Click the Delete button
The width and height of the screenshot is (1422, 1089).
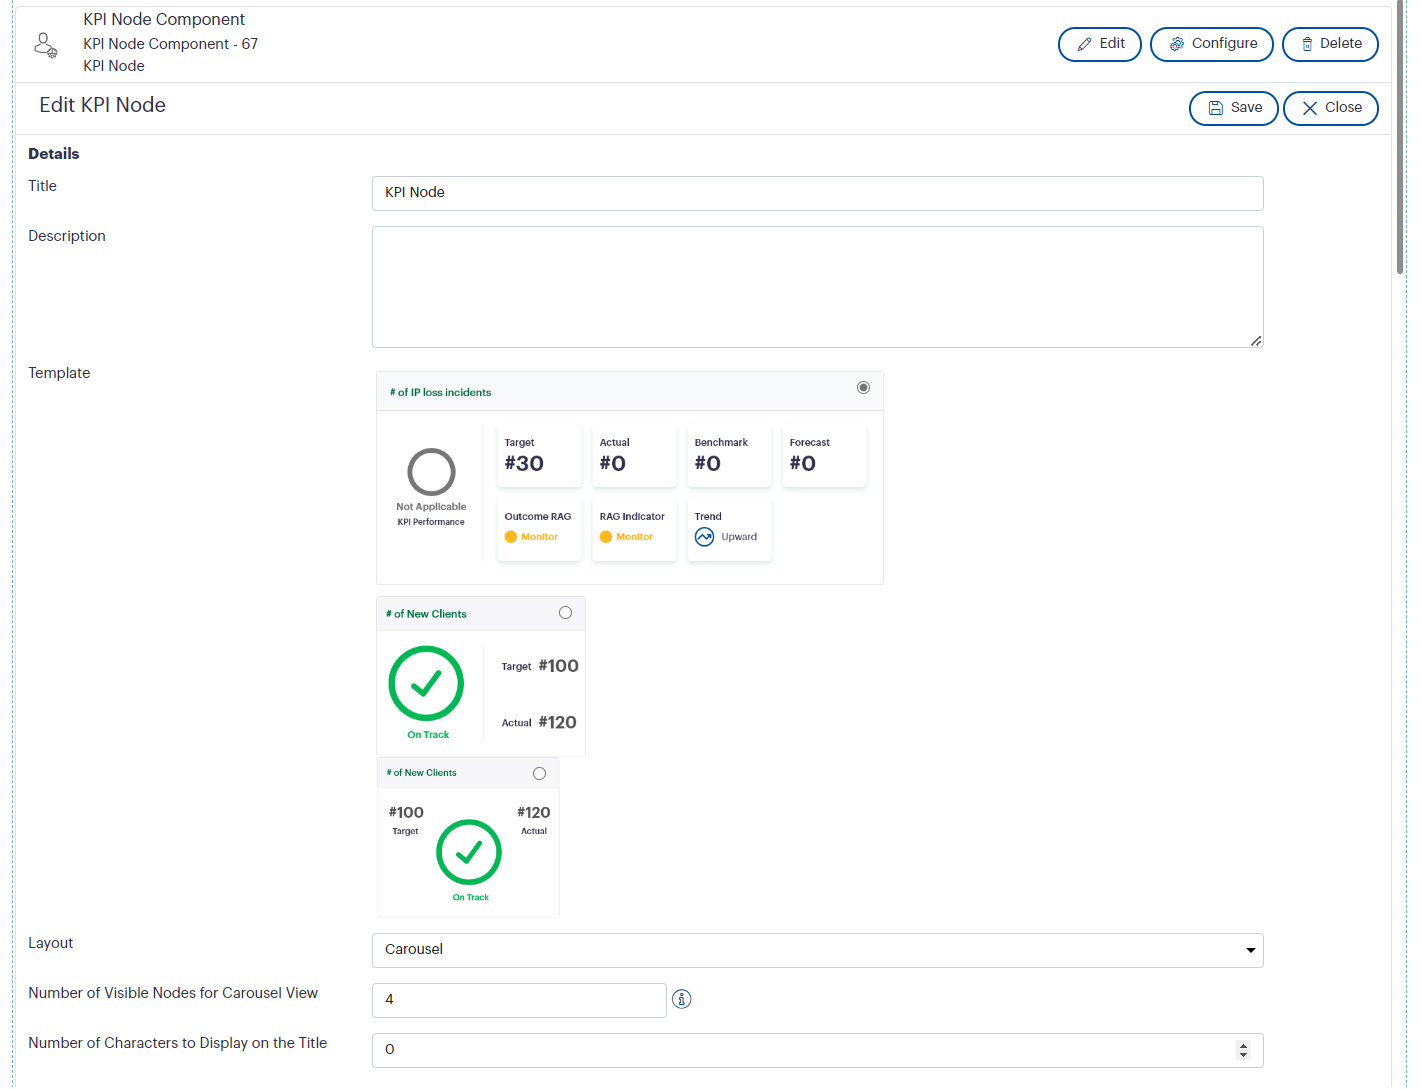[x=1330, y=44]
